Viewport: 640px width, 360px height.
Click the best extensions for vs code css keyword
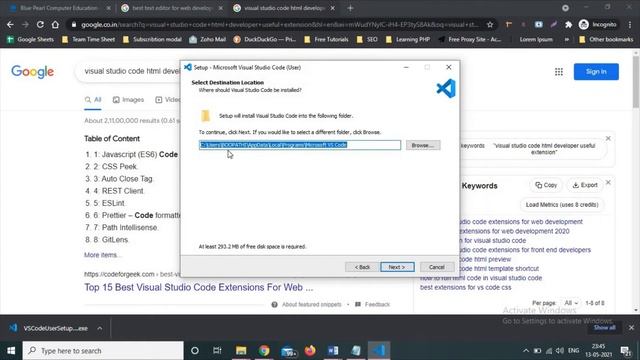point(465,287)
